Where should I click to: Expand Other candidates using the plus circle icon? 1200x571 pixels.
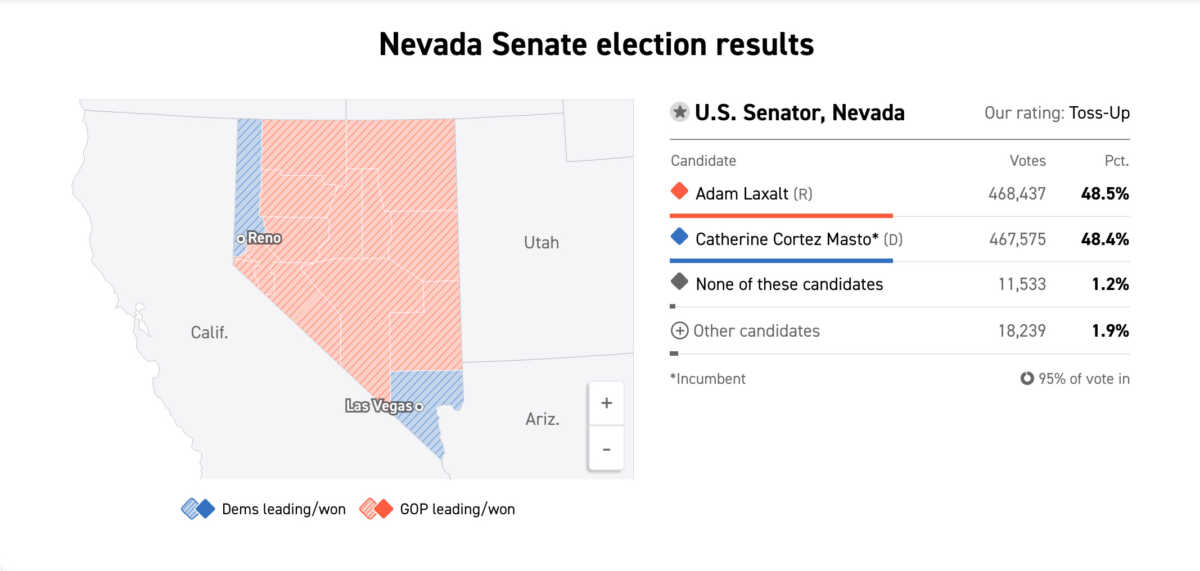click(680, 331)
